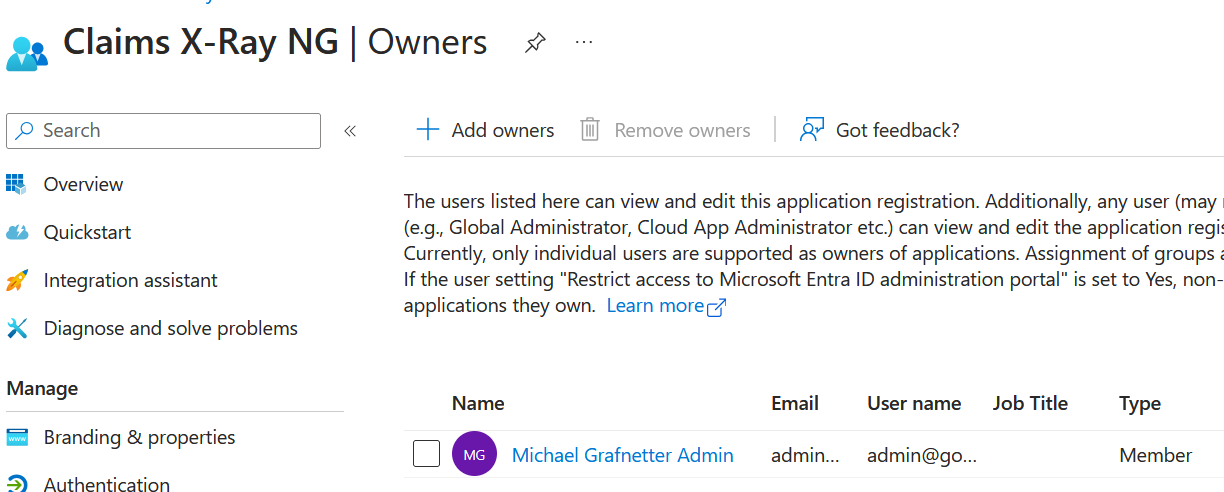Click the MG avatar circle

(x=475, y=454)
